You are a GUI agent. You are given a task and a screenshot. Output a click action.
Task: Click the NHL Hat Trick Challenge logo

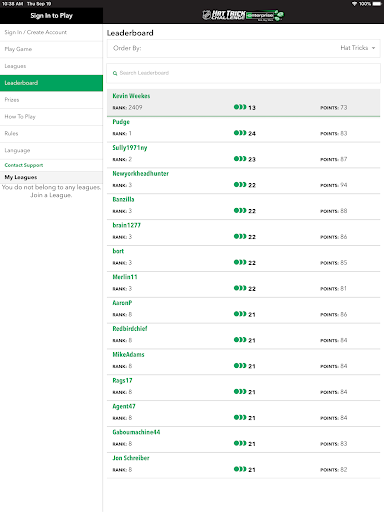click(224, 15)
